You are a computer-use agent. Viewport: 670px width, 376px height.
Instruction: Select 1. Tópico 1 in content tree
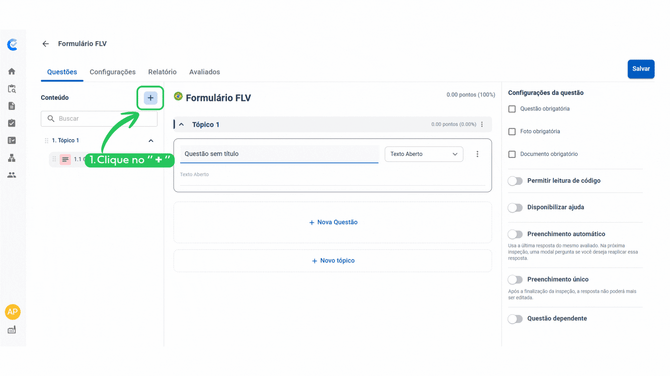tap(65, 141)
